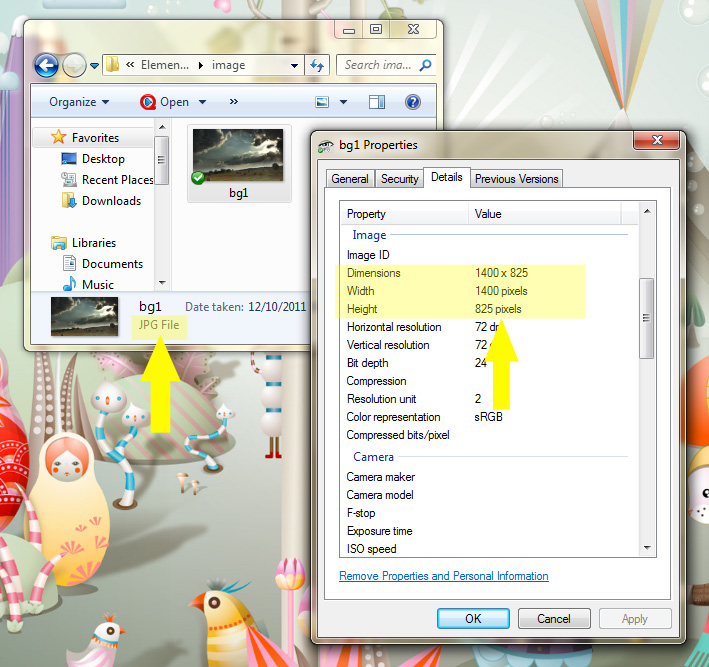709x667 pixels.
Task: Open Desktop in Favorites
Action: tap(102, 159)
